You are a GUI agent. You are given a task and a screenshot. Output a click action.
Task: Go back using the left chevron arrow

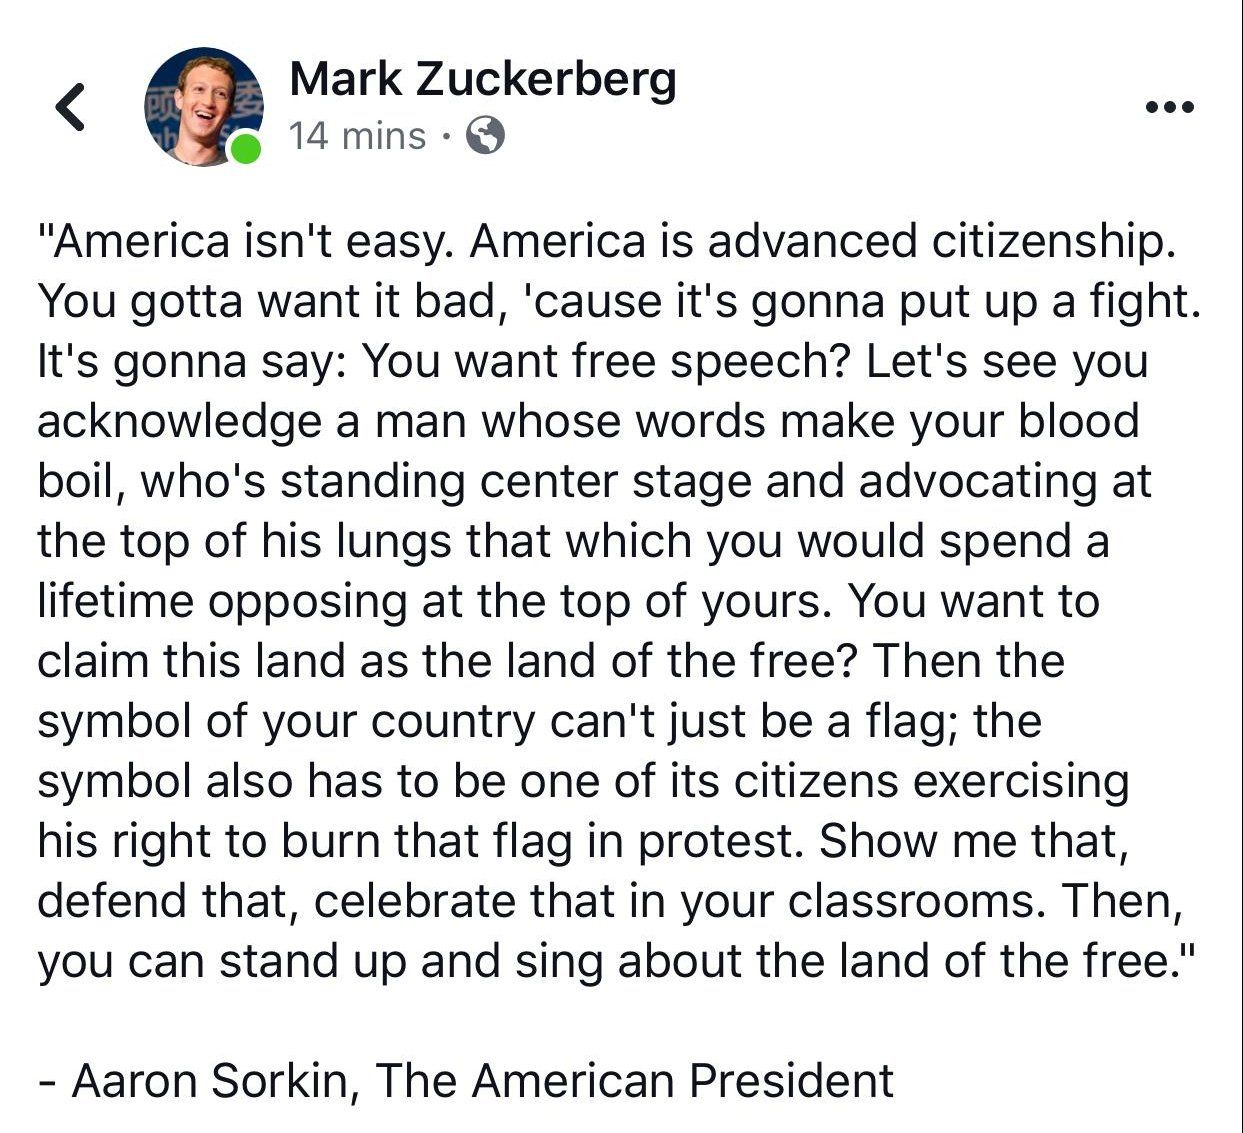[69, 107]
